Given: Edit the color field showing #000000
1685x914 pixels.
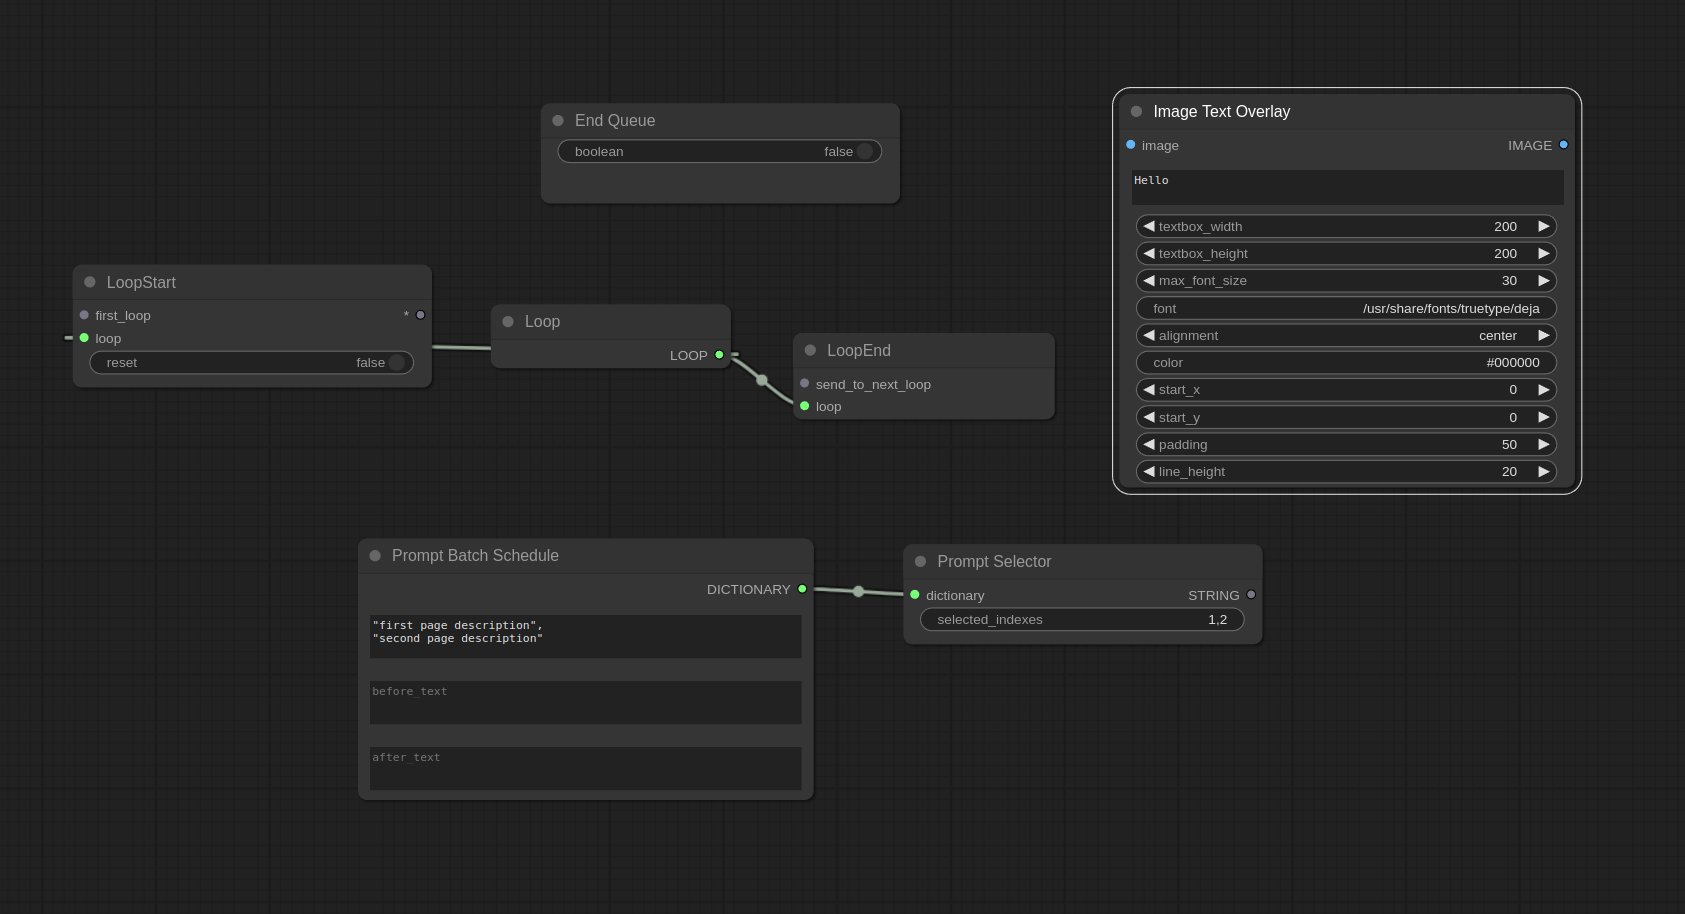Looking at the screenshot, I should pos(1346,363).
